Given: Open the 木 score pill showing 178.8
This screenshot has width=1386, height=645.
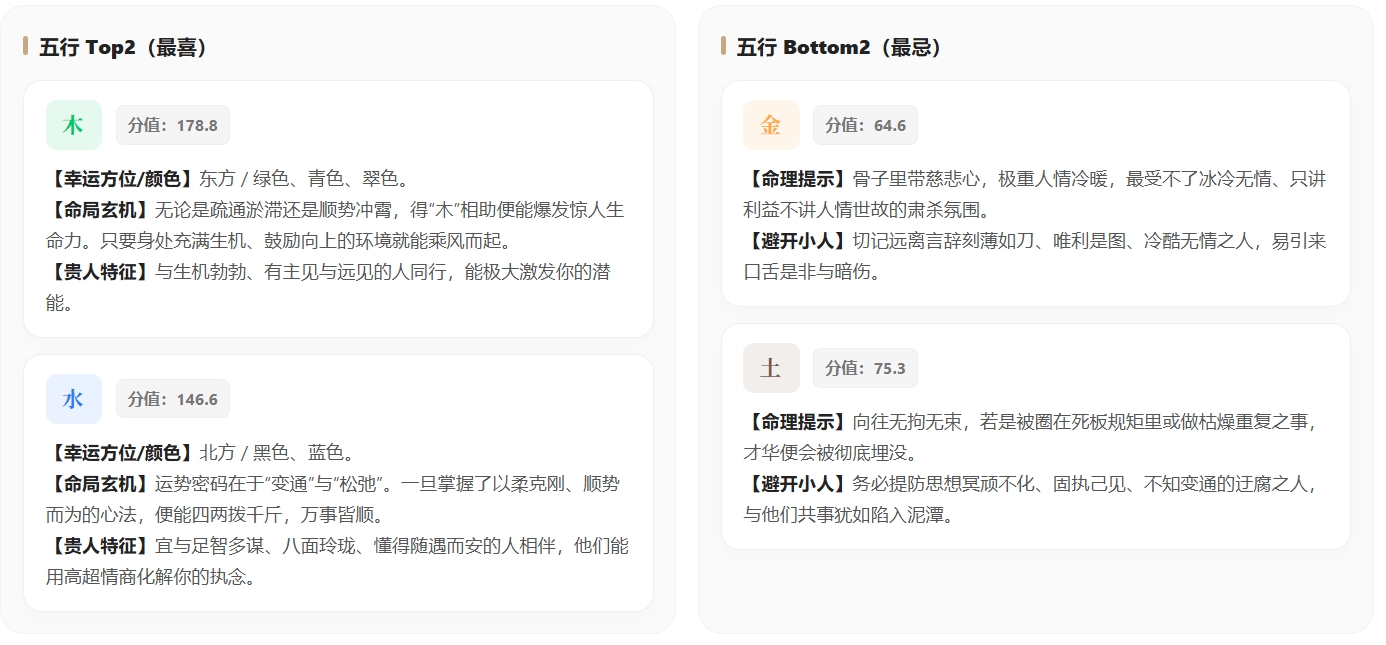Looking at the screenshot, I should (x=172, y=124).
